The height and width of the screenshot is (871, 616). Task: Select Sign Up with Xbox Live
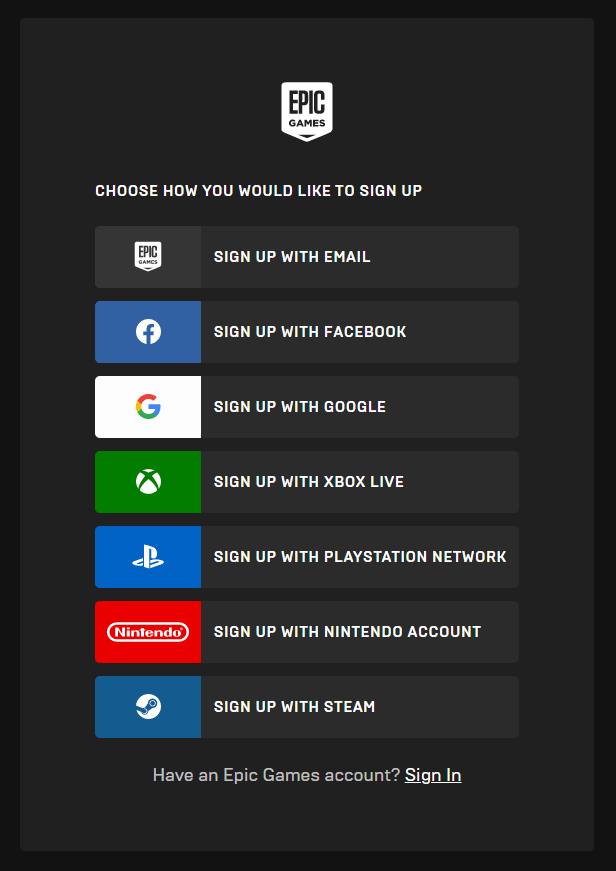coord(309,482)
